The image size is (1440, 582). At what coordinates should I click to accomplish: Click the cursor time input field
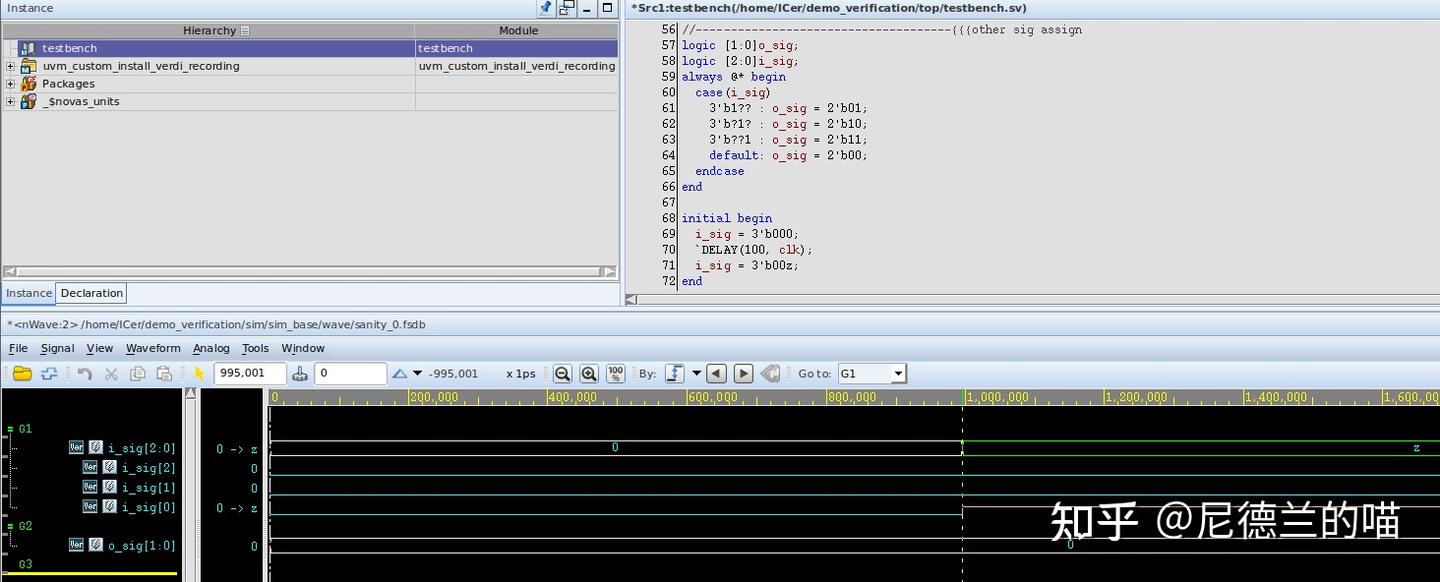tap(250, 374)
